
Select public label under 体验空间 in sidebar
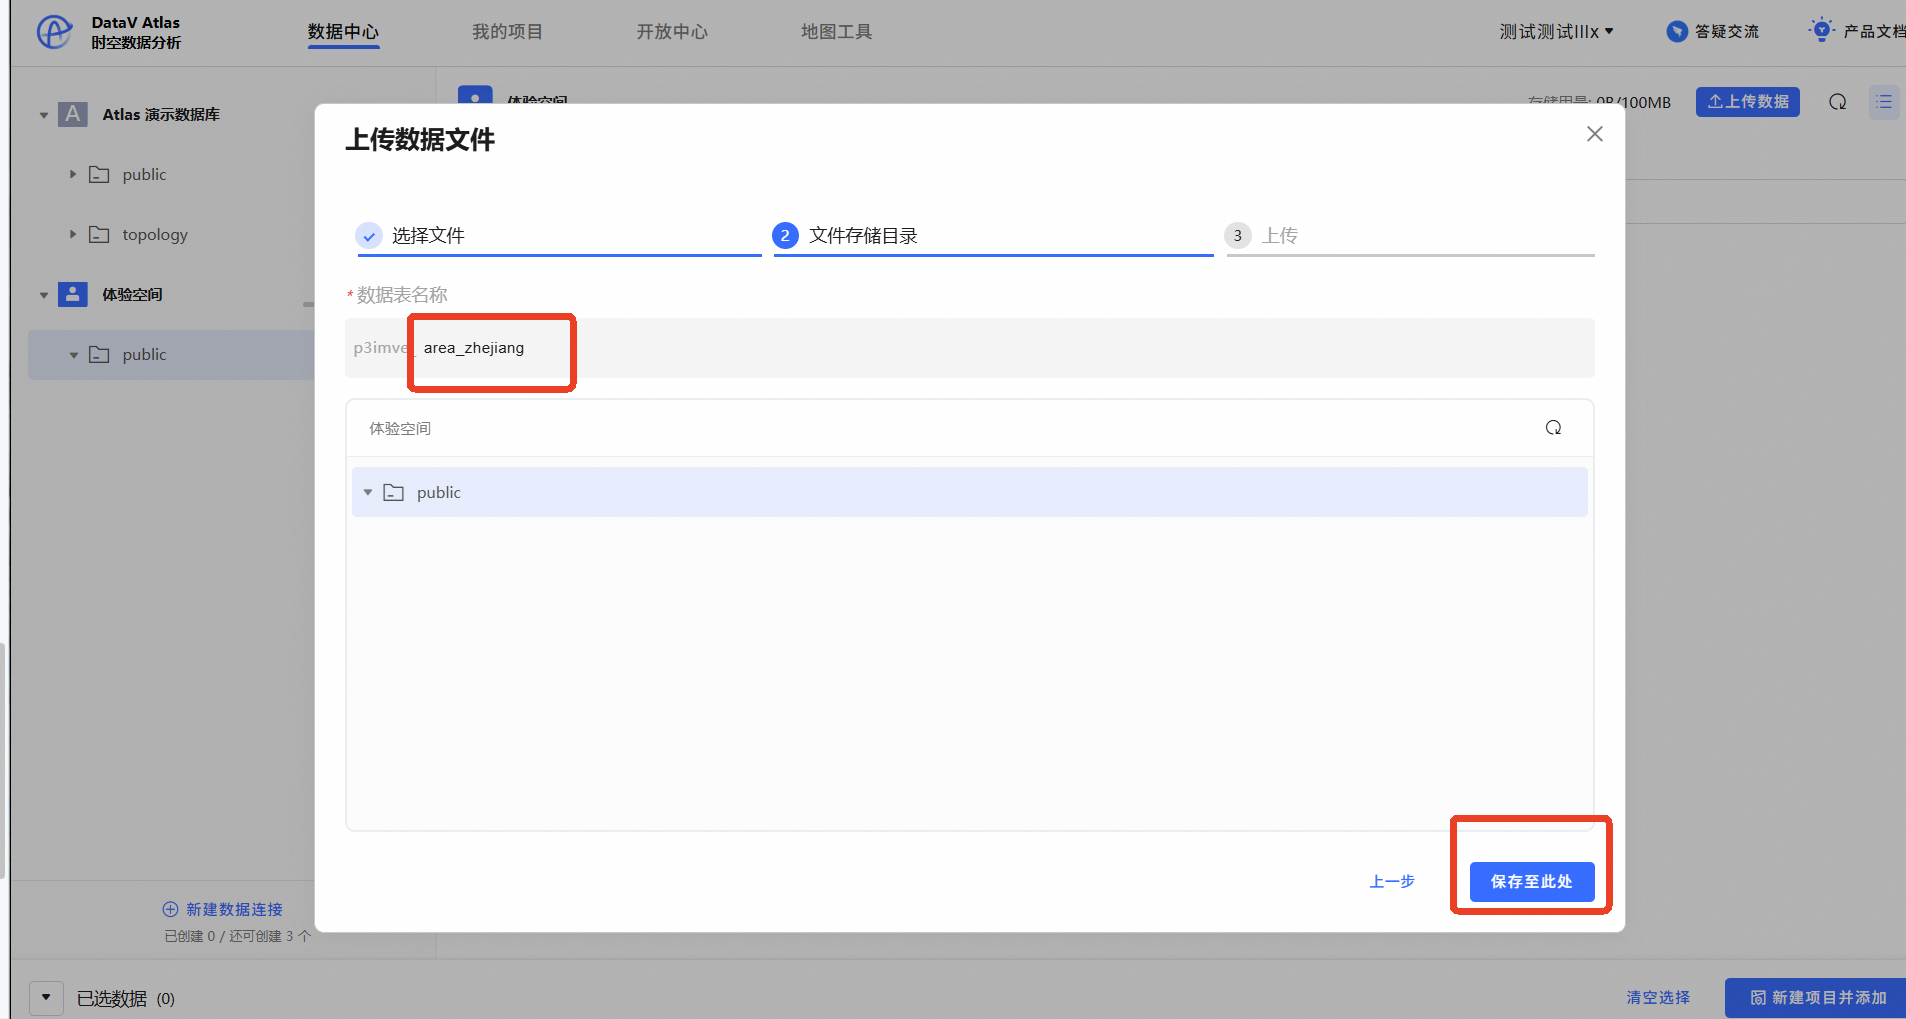[x=145, y=354]
